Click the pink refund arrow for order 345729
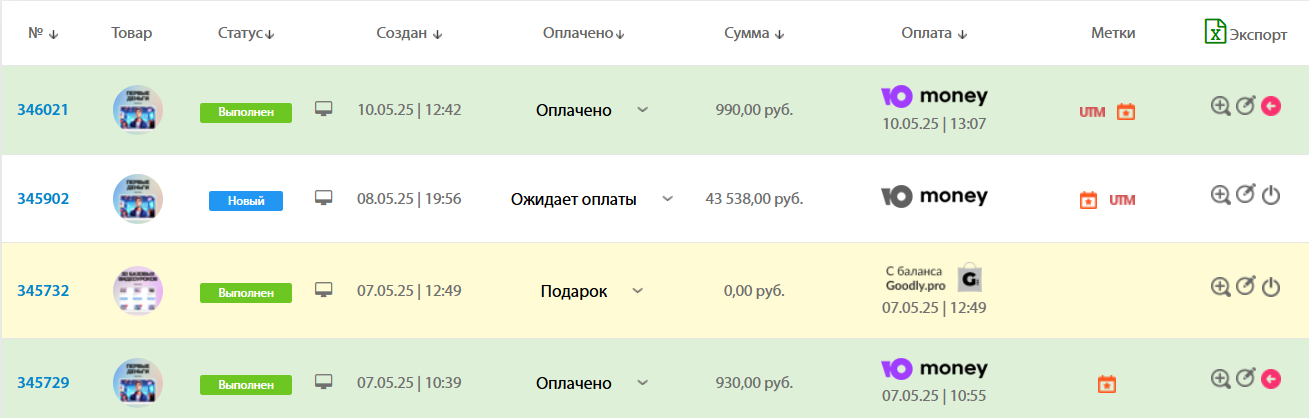The width and height of the screenshot is (1309, 418). coord(1271,378)
